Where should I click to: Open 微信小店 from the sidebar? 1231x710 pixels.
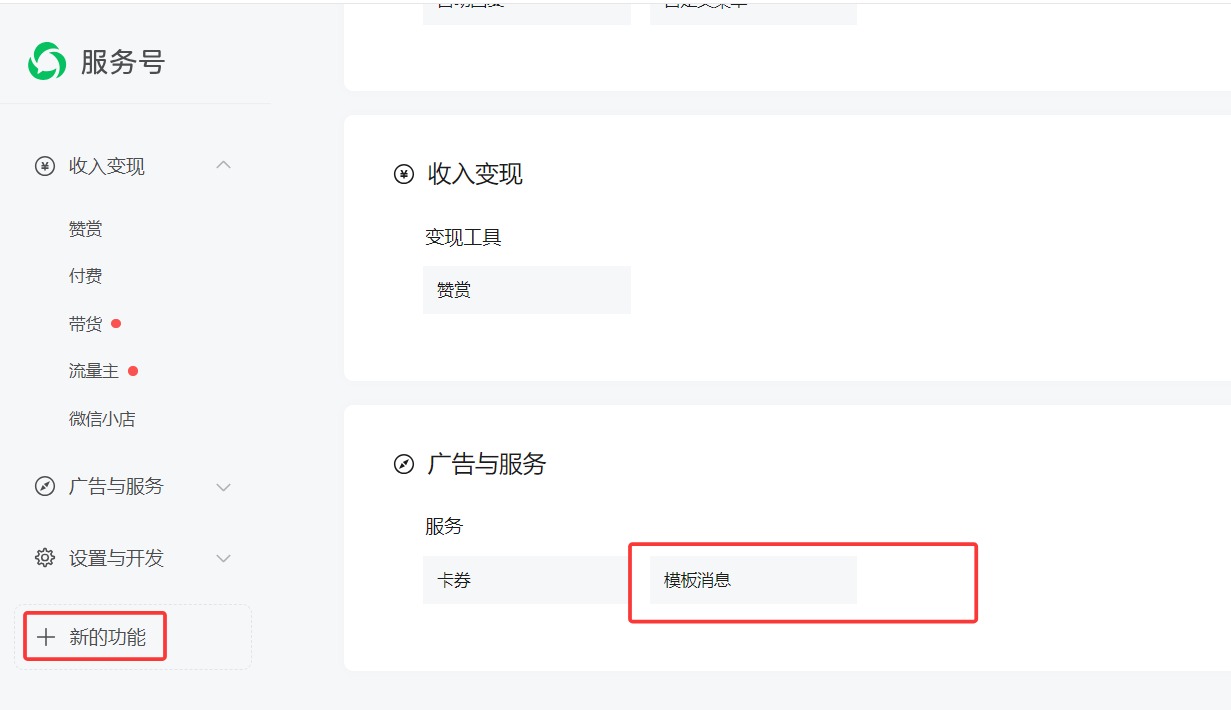click(x=101, y=419)
